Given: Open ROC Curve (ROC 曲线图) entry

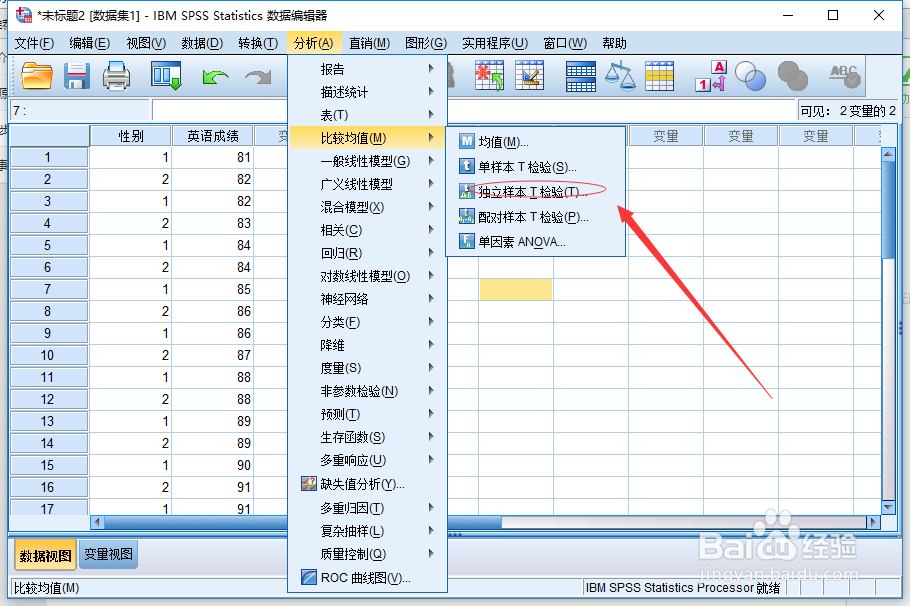Looking at the screenshot, I should pyautogui.click(x=367, y=578).
